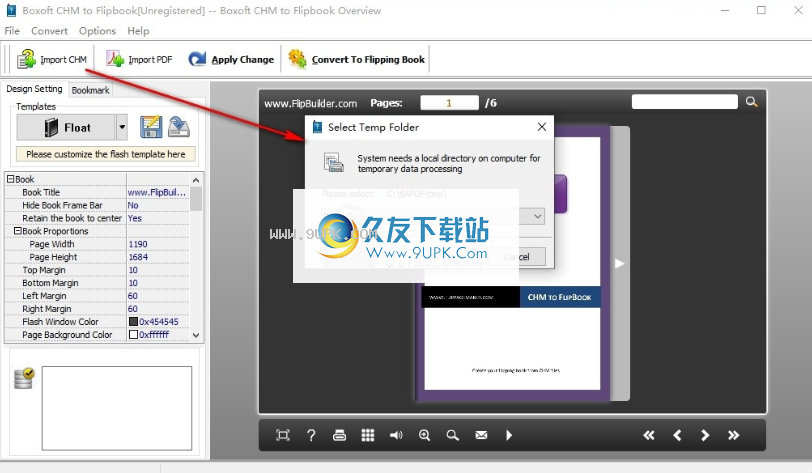Click the help question mark icon
The width and height of the screenshot is (812, 473).
[x=311, y=435]
